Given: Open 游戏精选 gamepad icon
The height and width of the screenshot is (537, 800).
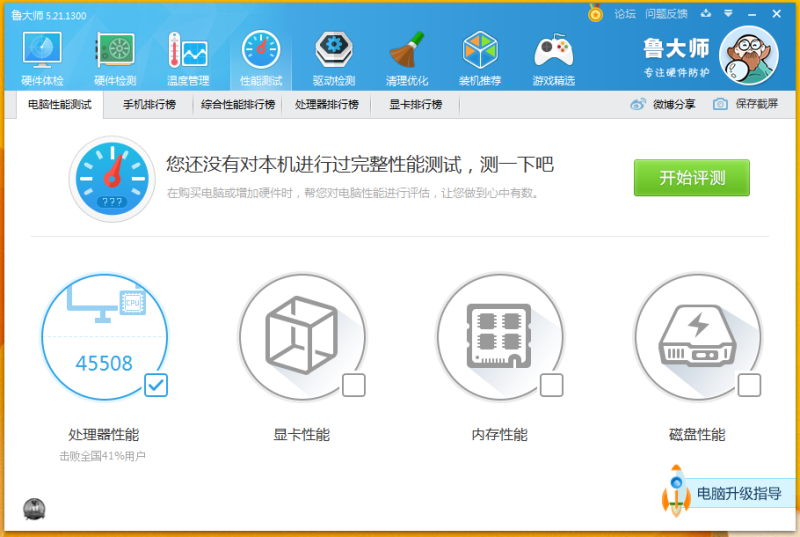Looking at the screenshot, I should click(x=553, y=57).
